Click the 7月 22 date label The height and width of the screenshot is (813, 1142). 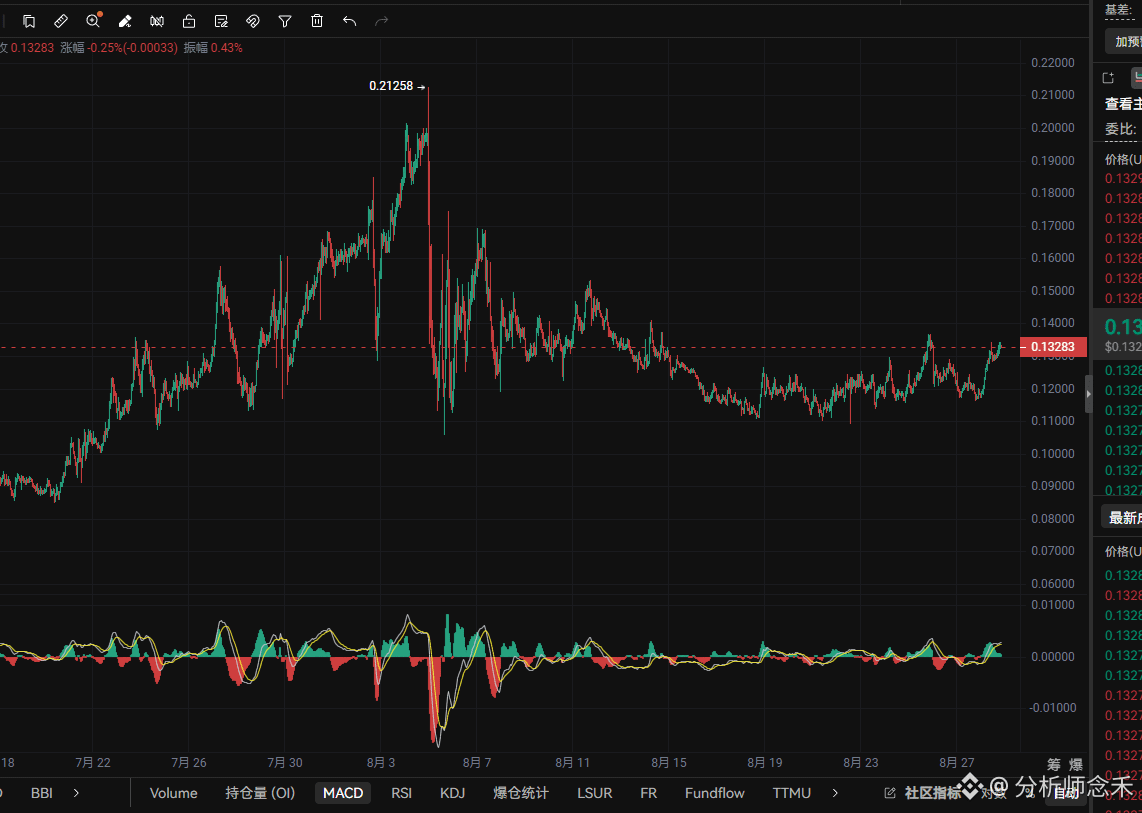[x=92, y=763]
